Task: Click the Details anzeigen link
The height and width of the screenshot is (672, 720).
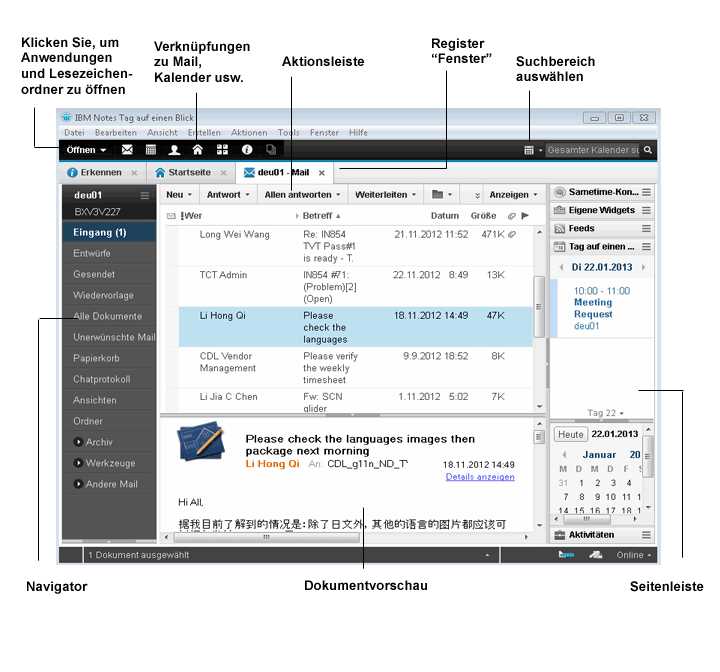Action: coord(480,477)
